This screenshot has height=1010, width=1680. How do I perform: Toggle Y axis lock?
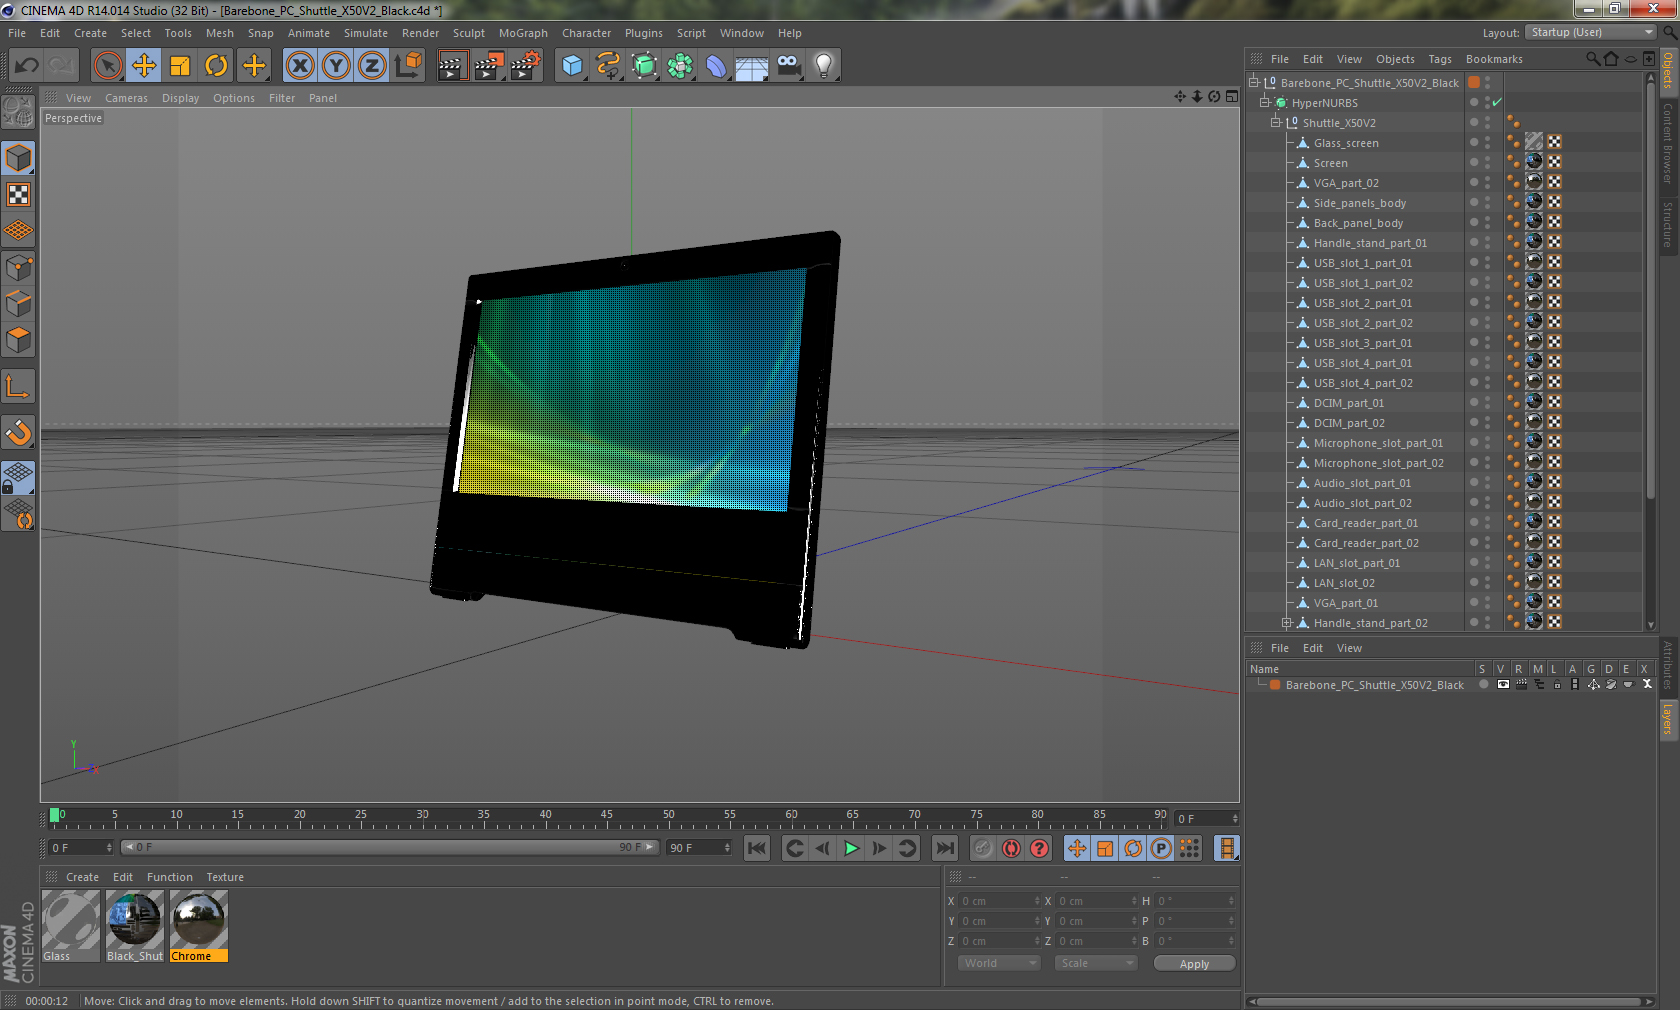point(337,66)
